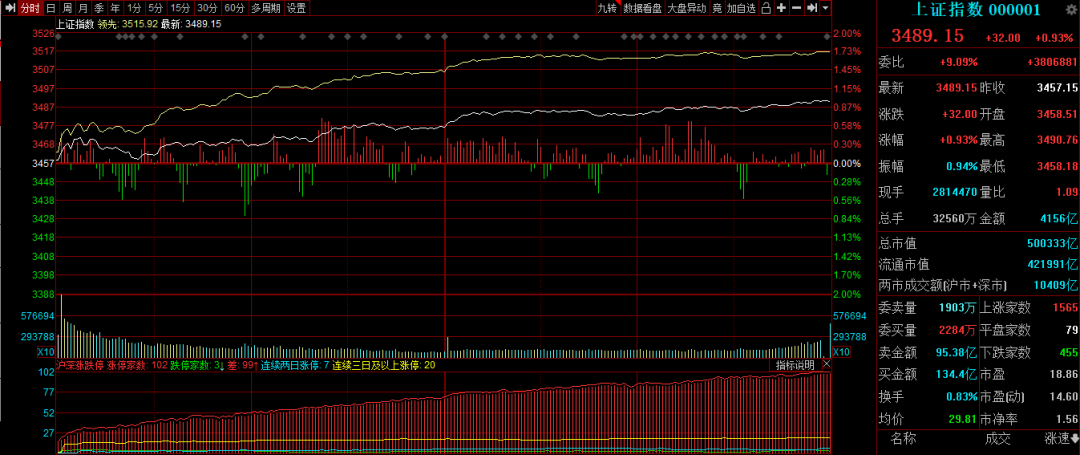Image resolution: width=1080 pixels, height=455 pixels.
Task: Switch to 周 weekly chart tab
Action: [x=67, y=8]
